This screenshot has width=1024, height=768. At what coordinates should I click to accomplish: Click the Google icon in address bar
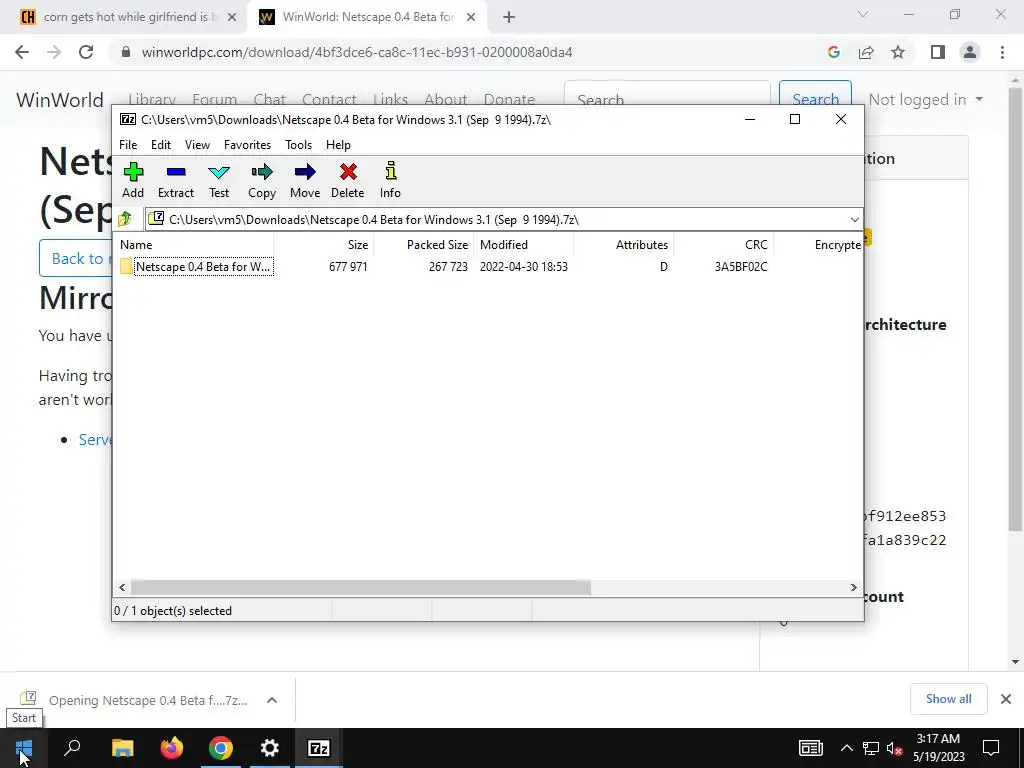click(x=834, y=52)
